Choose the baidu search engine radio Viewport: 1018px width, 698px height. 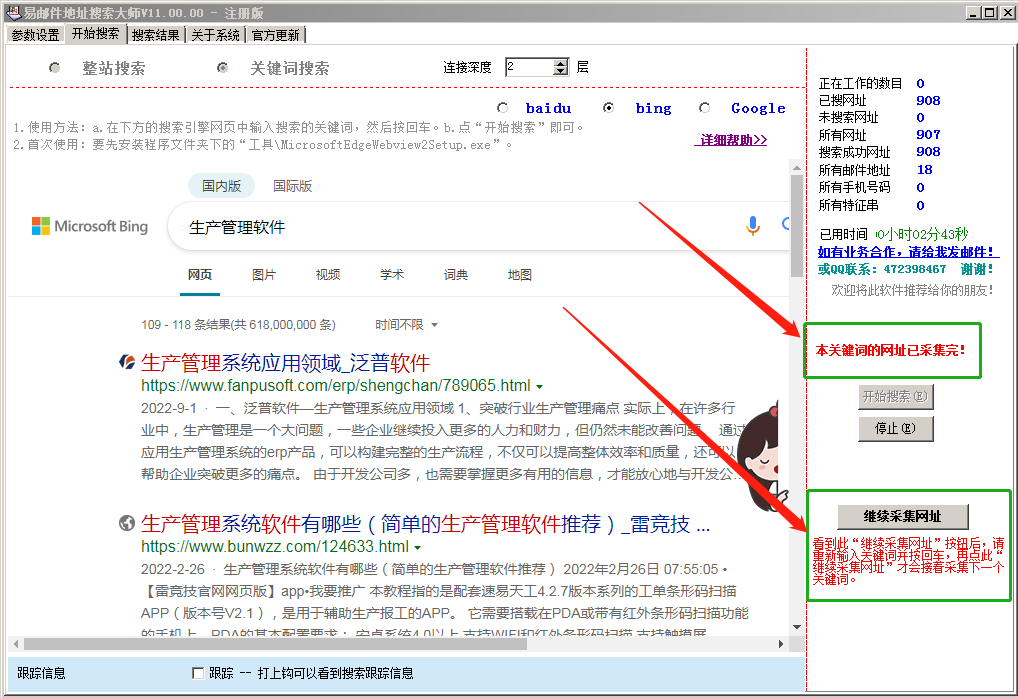coord(503,108)
